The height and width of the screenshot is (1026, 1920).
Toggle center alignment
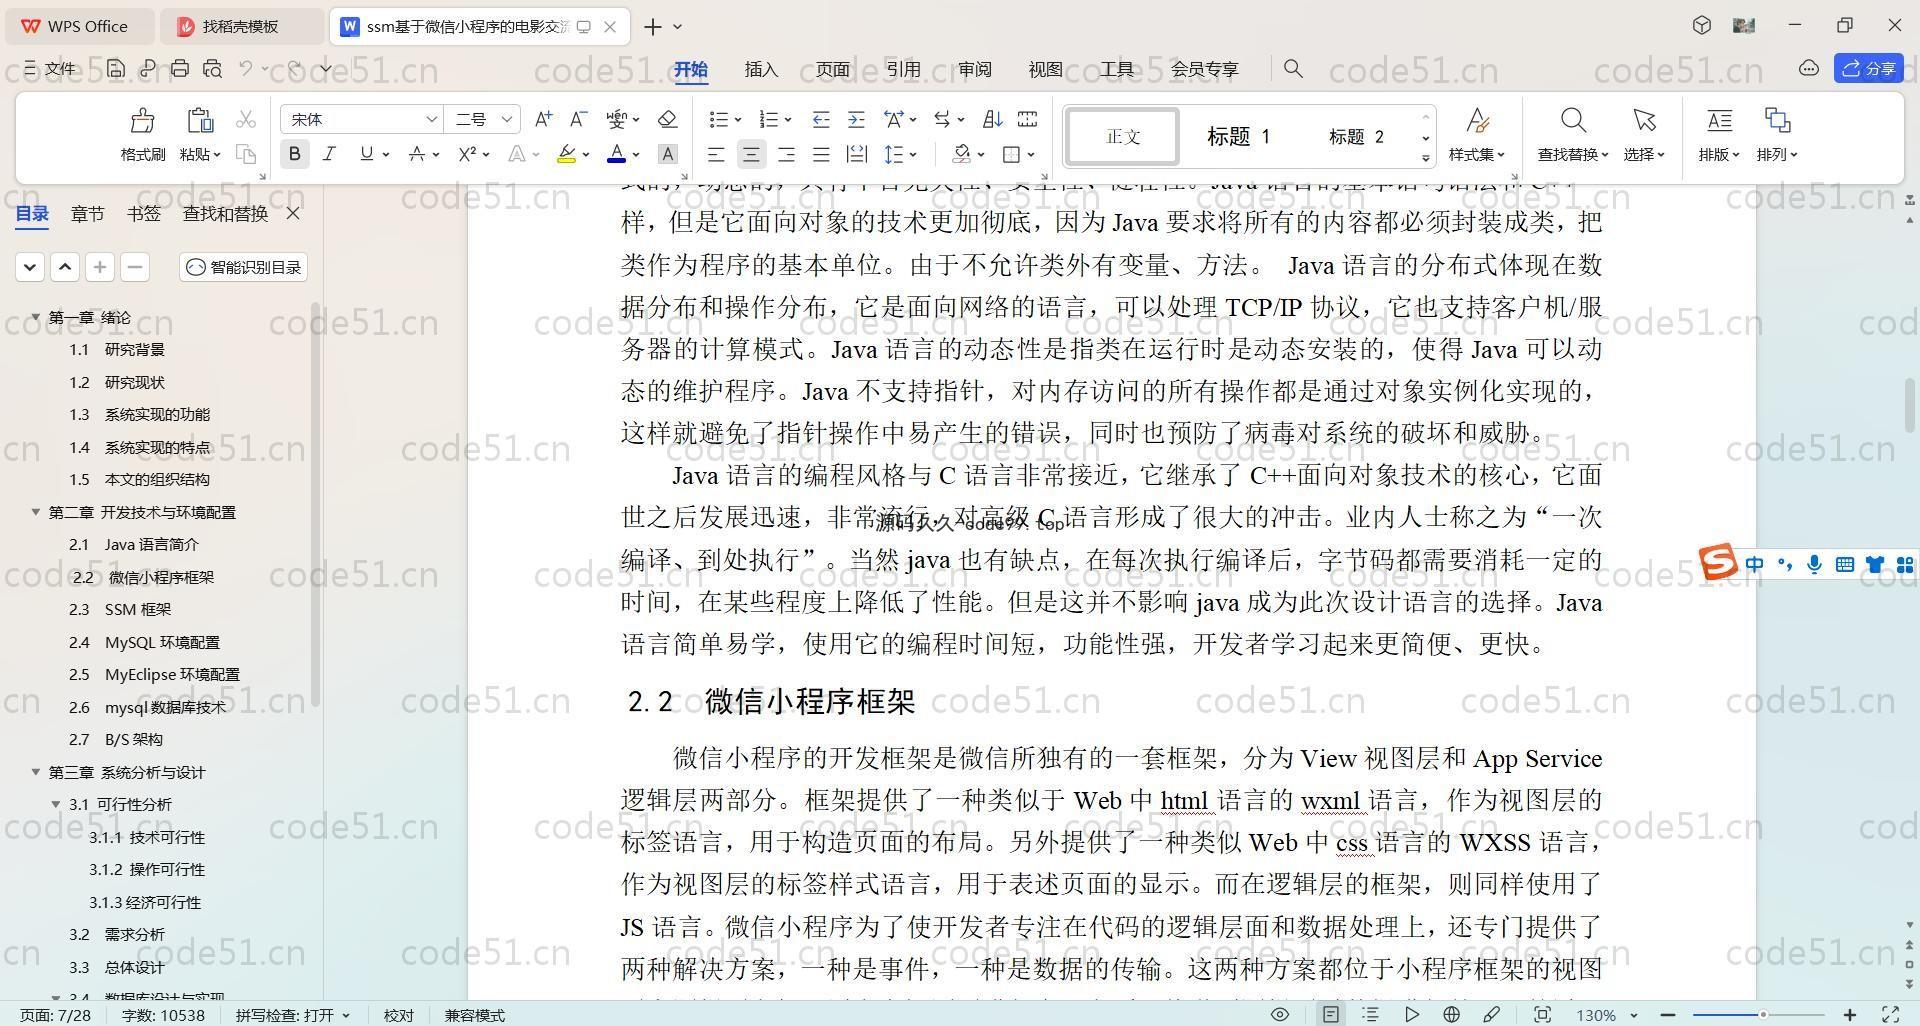(x=751, y=154)
